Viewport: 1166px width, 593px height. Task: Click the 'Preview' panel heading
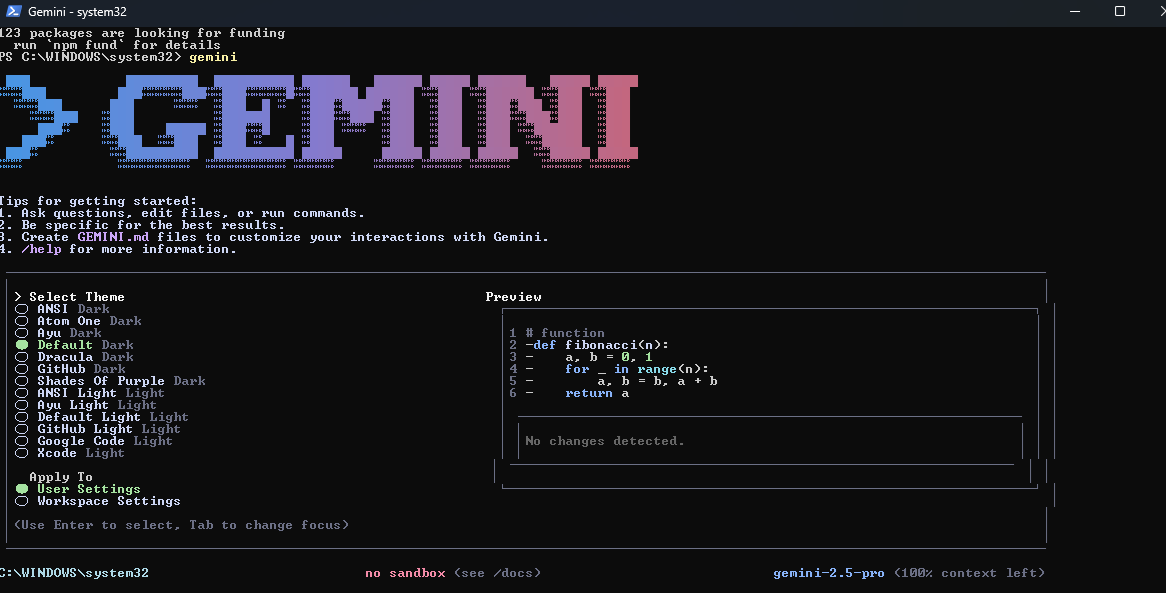(513, 296)
